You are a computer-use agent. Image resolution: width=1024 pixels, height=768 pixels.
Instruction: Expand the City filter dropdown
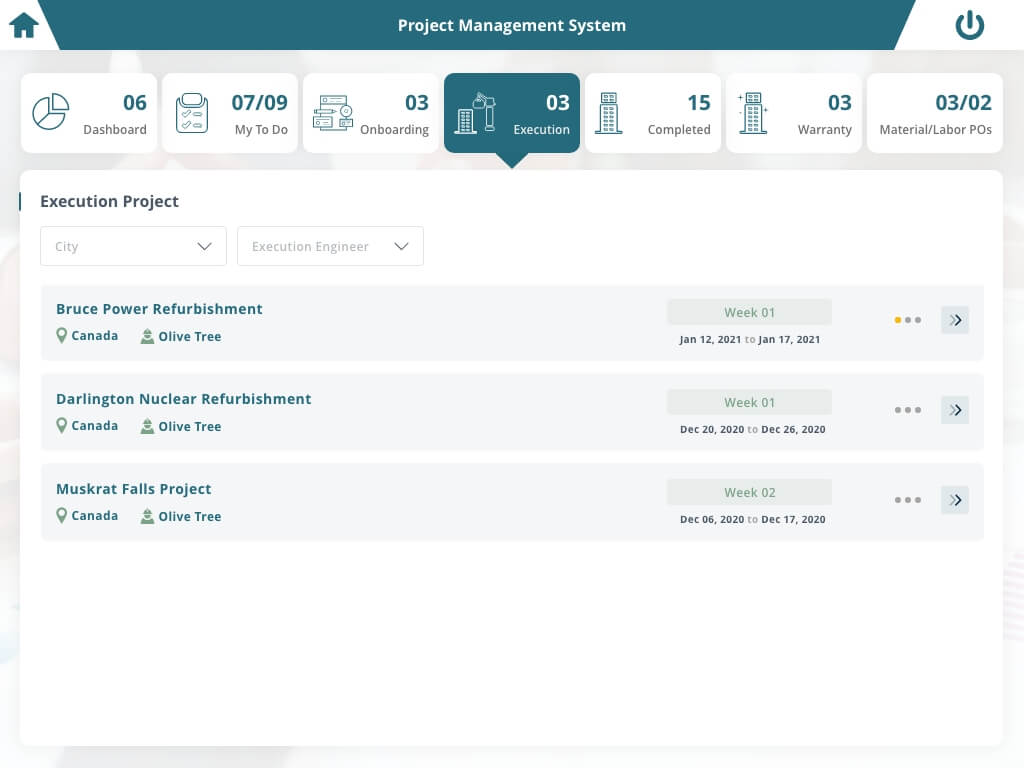click(x=133, y=246)
